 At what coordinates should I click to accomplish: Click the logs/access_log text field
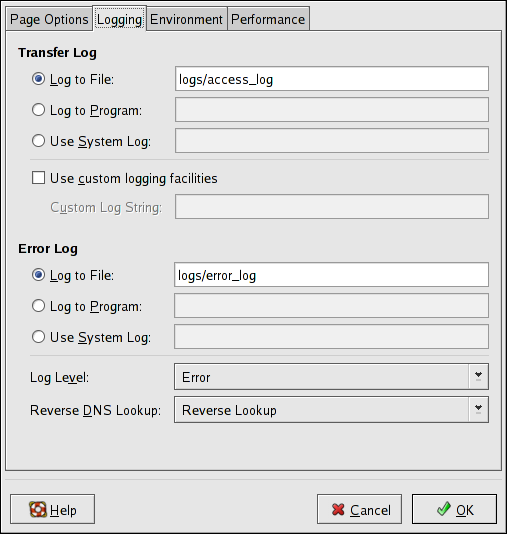tap(332, 79)
